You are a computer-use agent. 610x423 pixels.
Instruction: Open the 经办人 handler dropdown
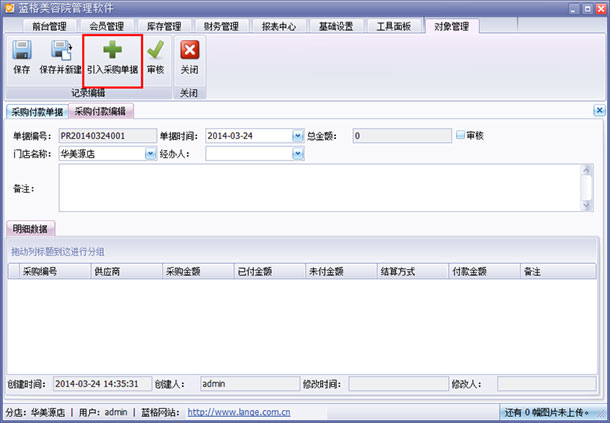pyautogui.click(x=298, y=154)
